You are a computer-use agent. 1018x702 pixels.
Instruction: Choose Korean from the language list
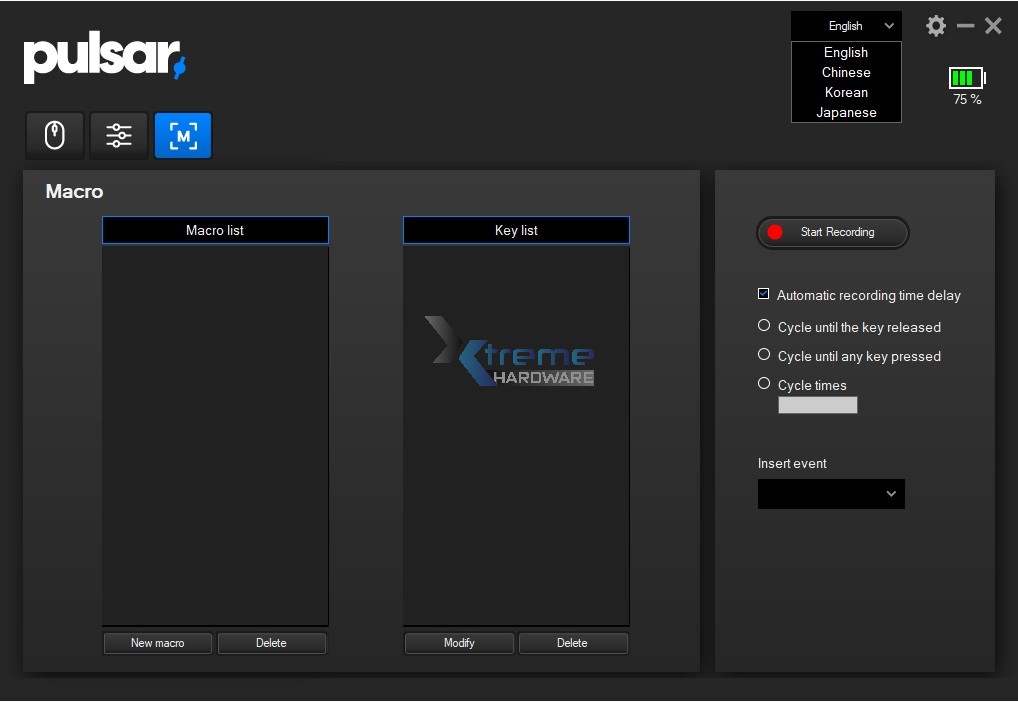846,93
